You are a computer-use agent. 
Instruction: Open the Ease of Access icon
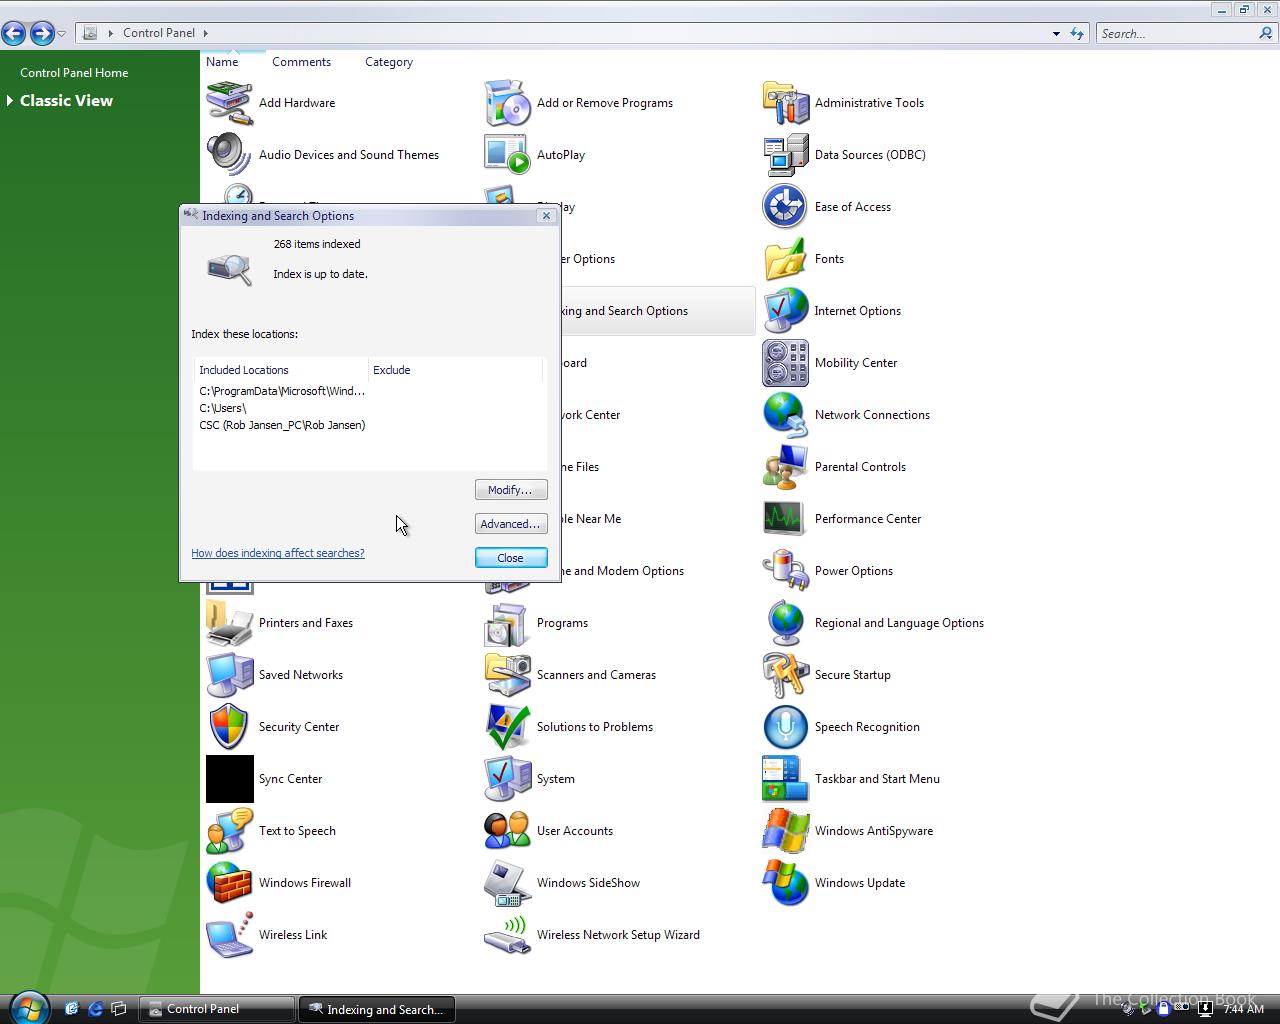coord(785,207)
